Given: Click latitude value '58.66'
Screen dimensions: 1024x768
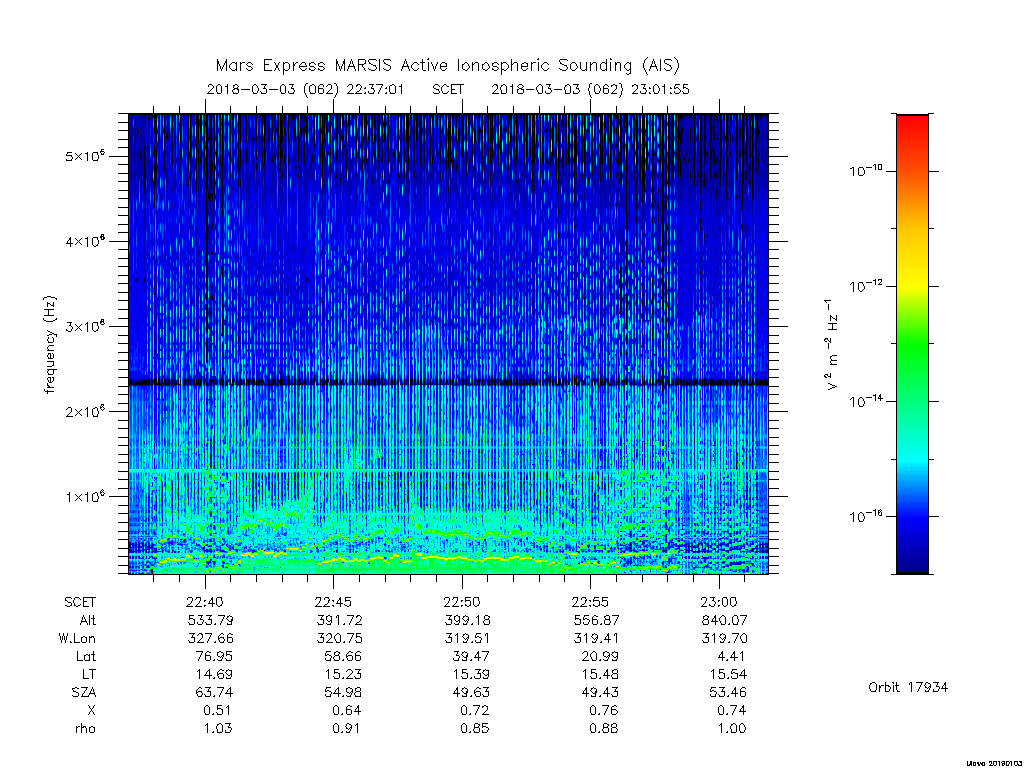Looking at the screenshot, I should [343, 656].
